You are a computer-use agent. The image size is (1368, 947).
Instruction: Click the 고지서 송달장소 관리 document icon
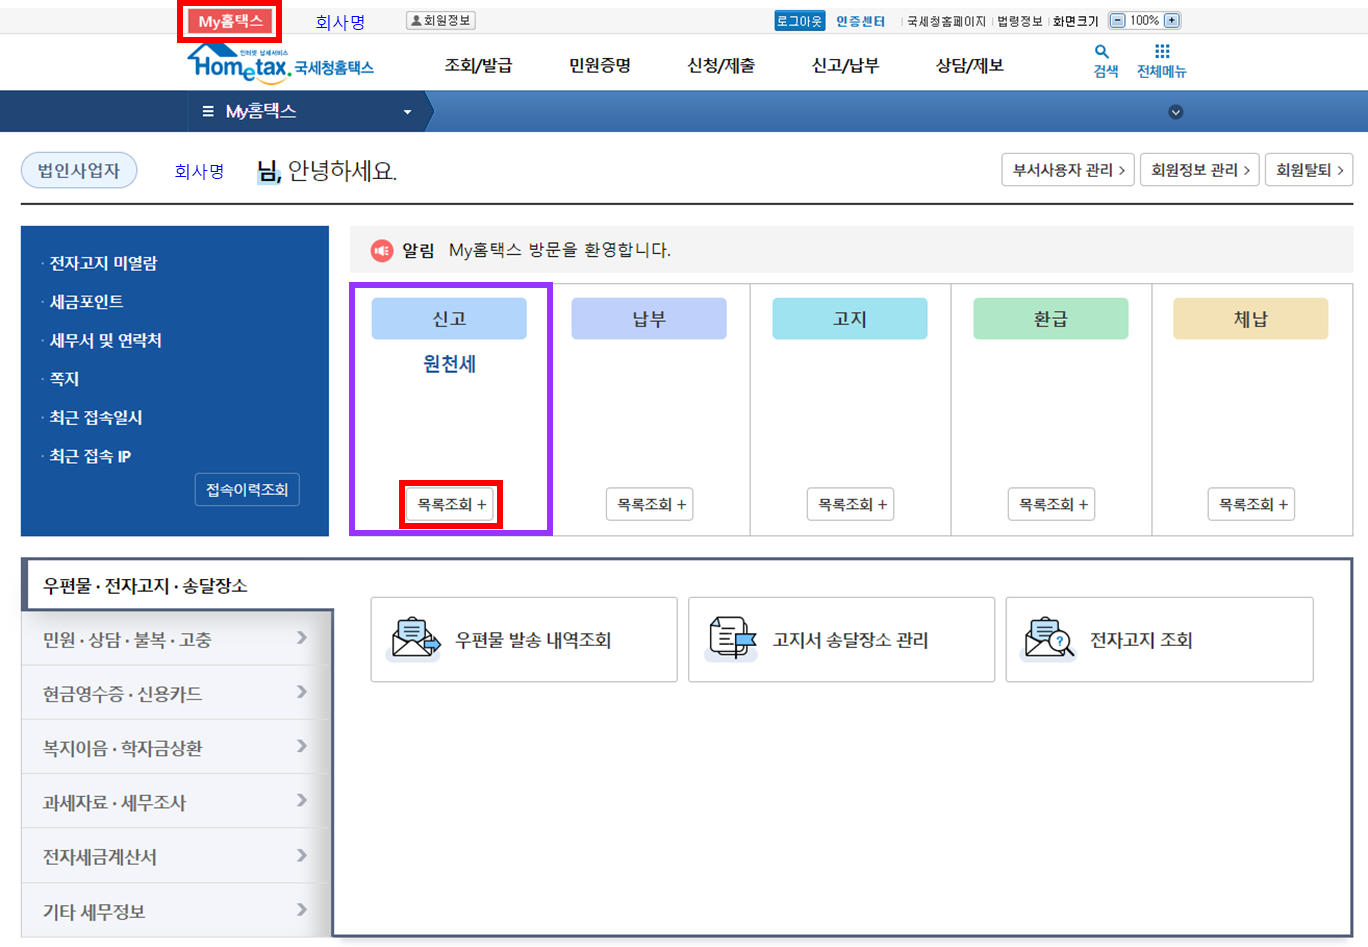click(x=732, y=638)
